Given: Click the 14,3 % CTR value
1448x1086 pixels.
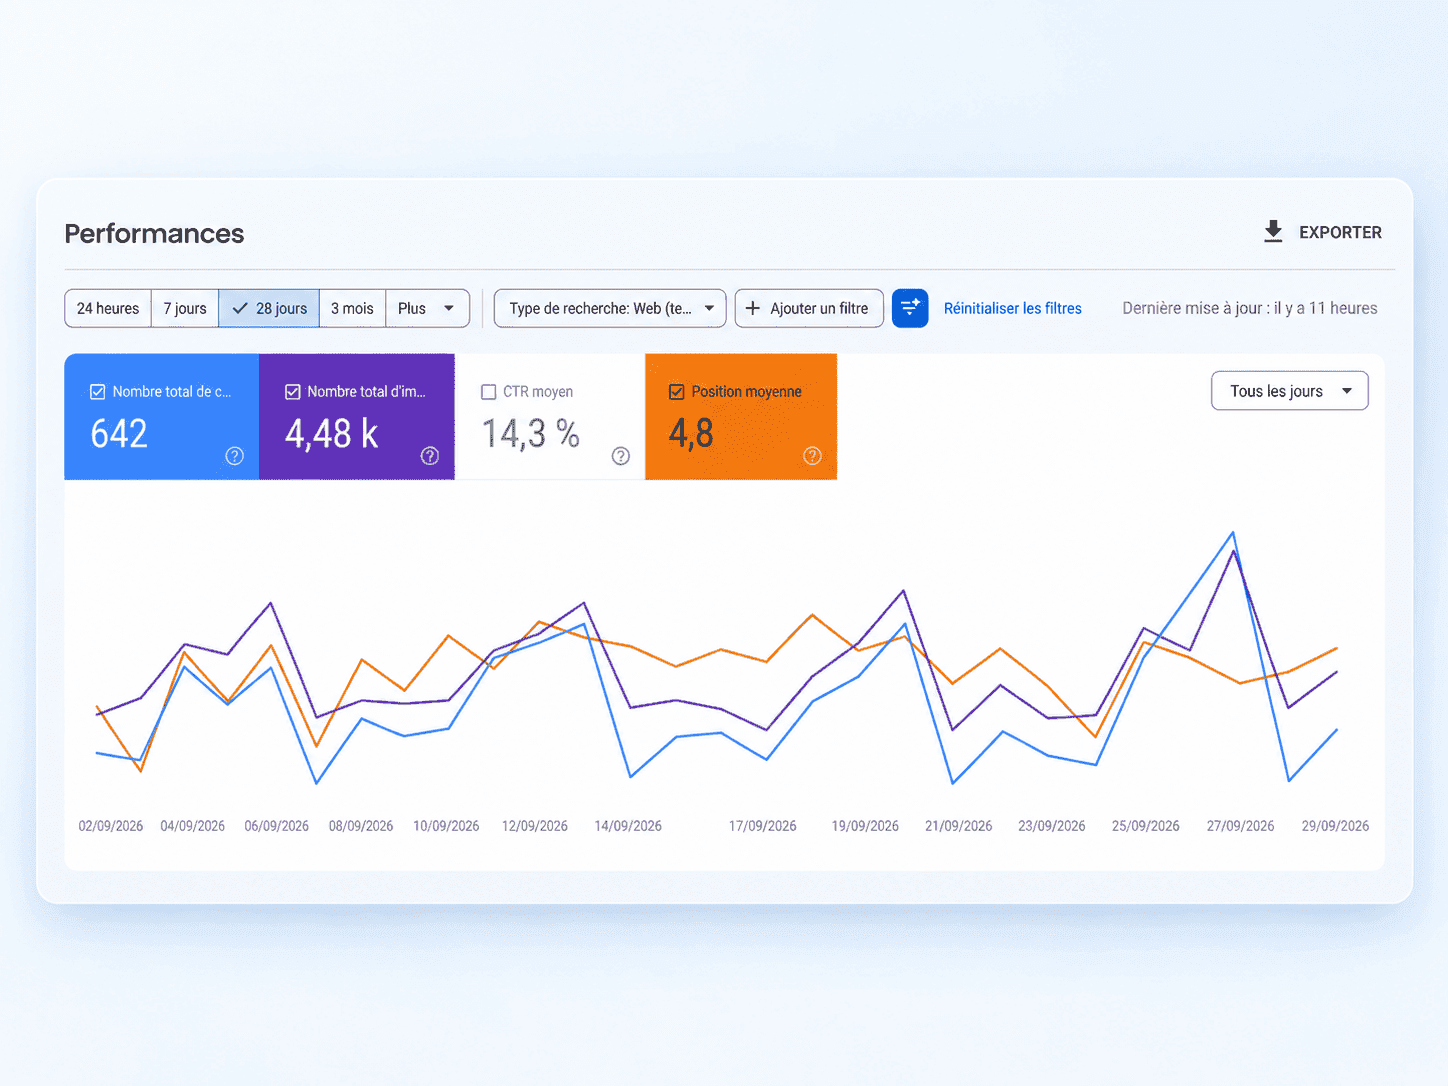Looking at the screenshot, I should 531,434.
